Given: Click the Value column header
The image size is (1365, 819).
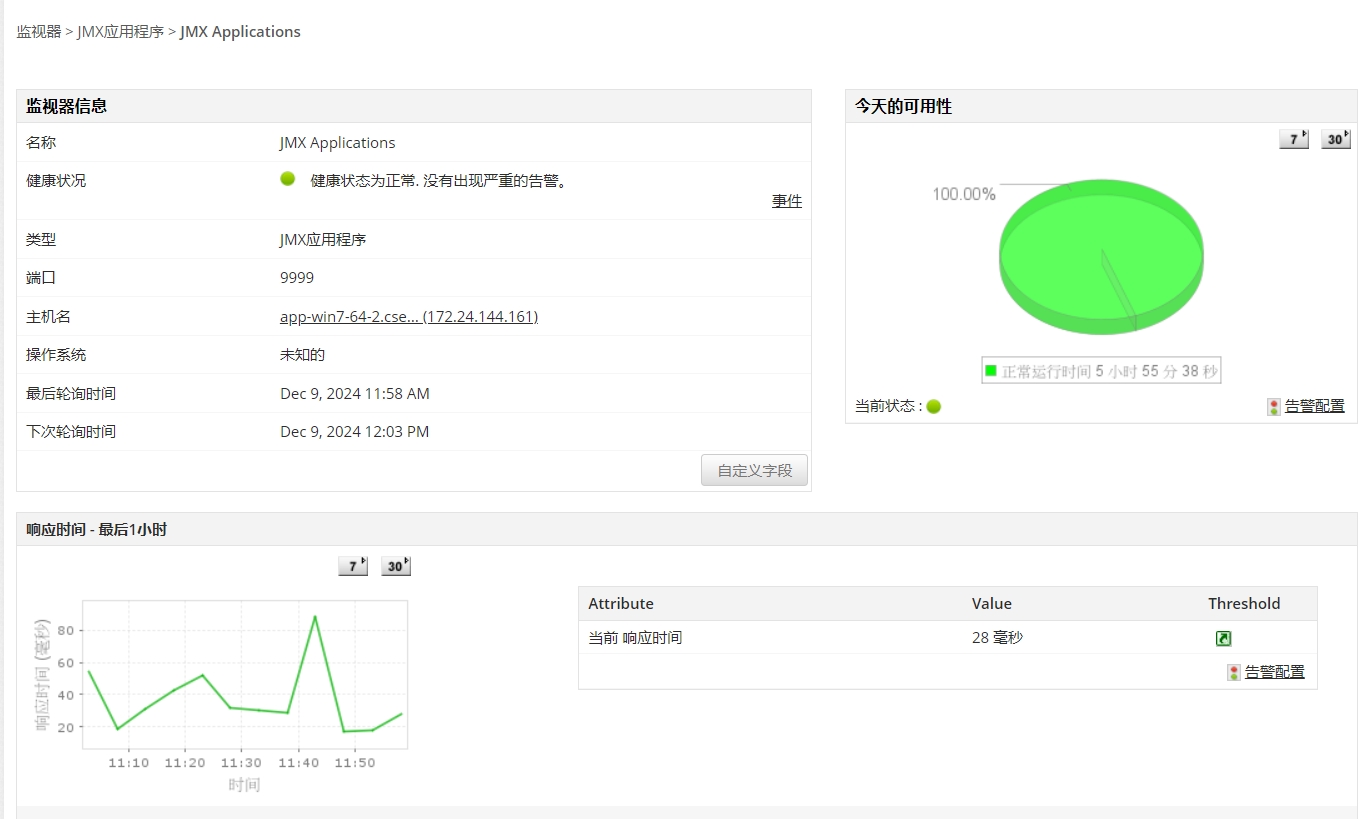Looking at the screenshot, I should coord(991,603).
